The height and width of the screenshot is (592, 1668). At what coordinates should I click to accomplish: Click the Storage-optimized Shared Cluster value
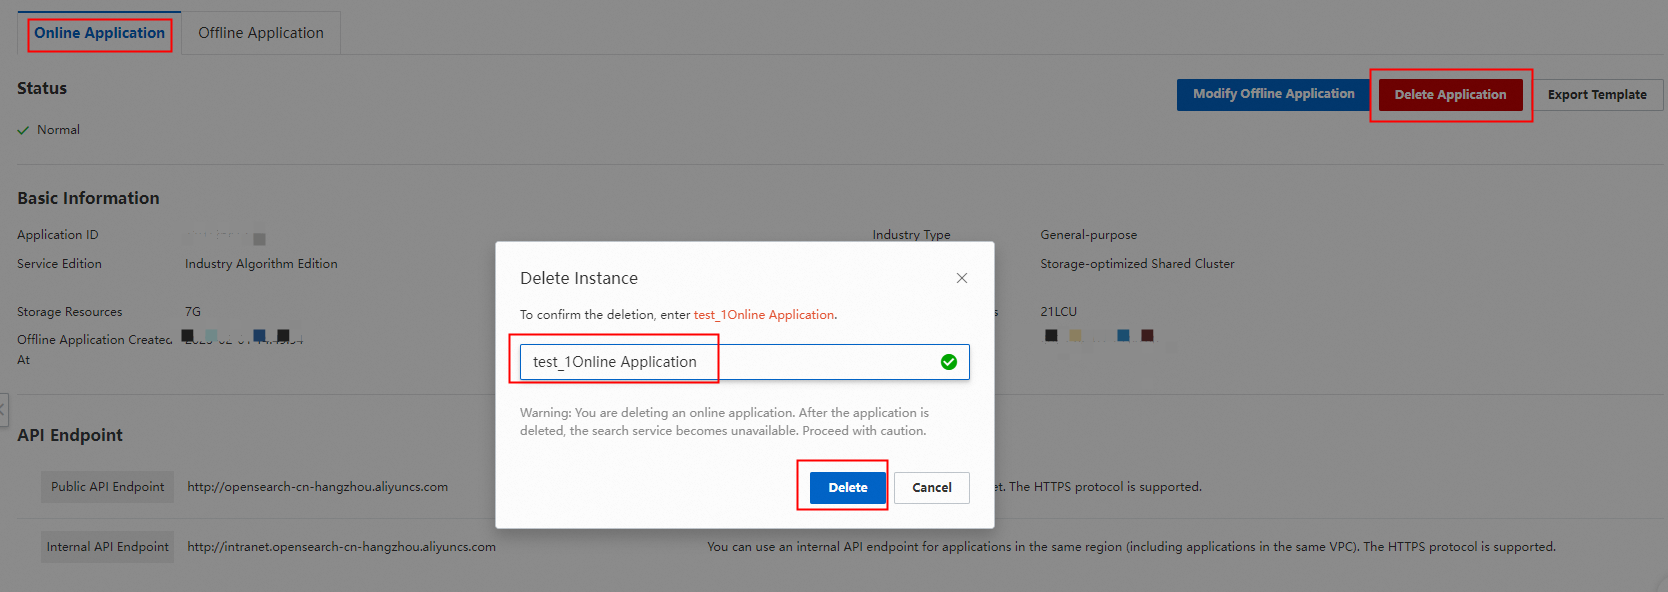(x=1137, y=264)
